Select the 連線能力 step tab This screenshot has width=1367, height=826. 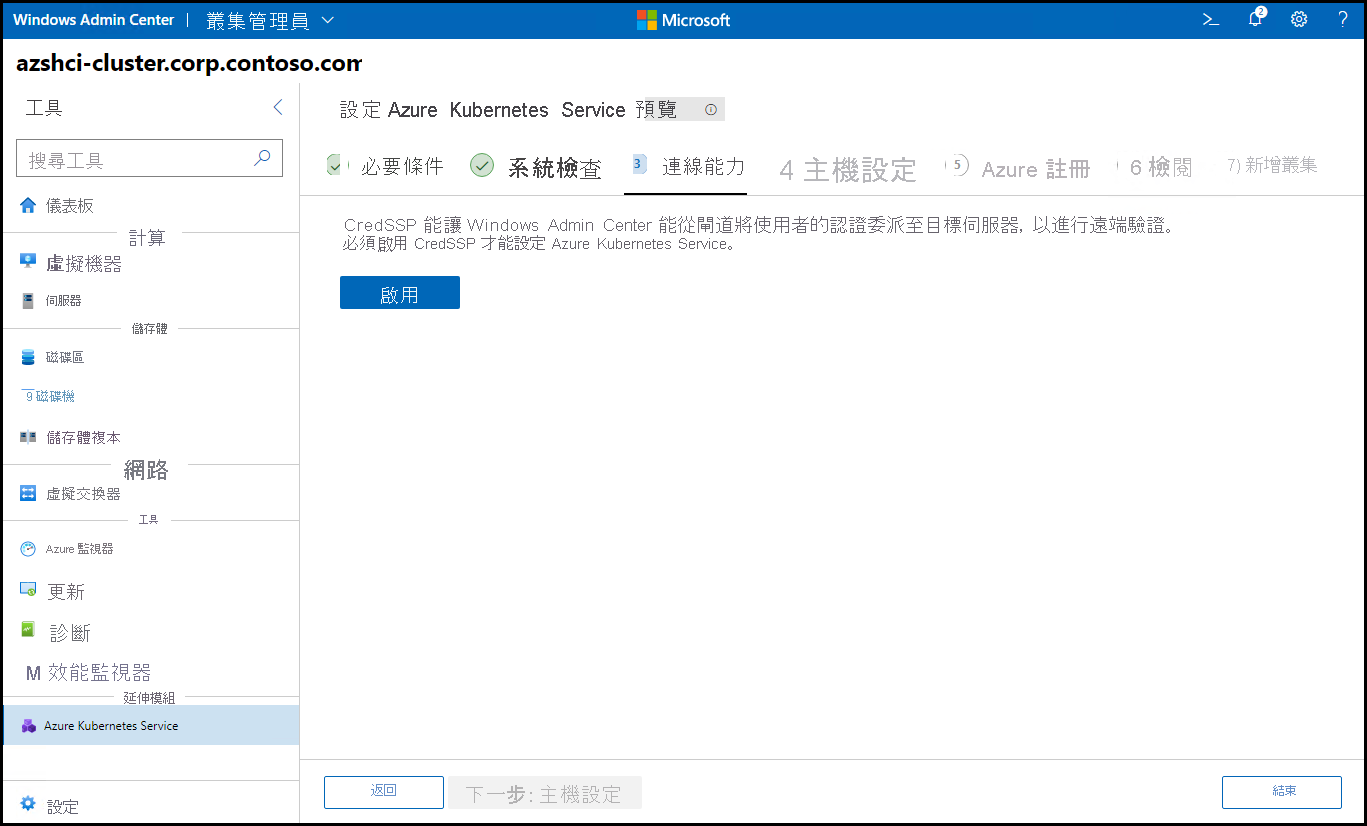pos(688,166)
